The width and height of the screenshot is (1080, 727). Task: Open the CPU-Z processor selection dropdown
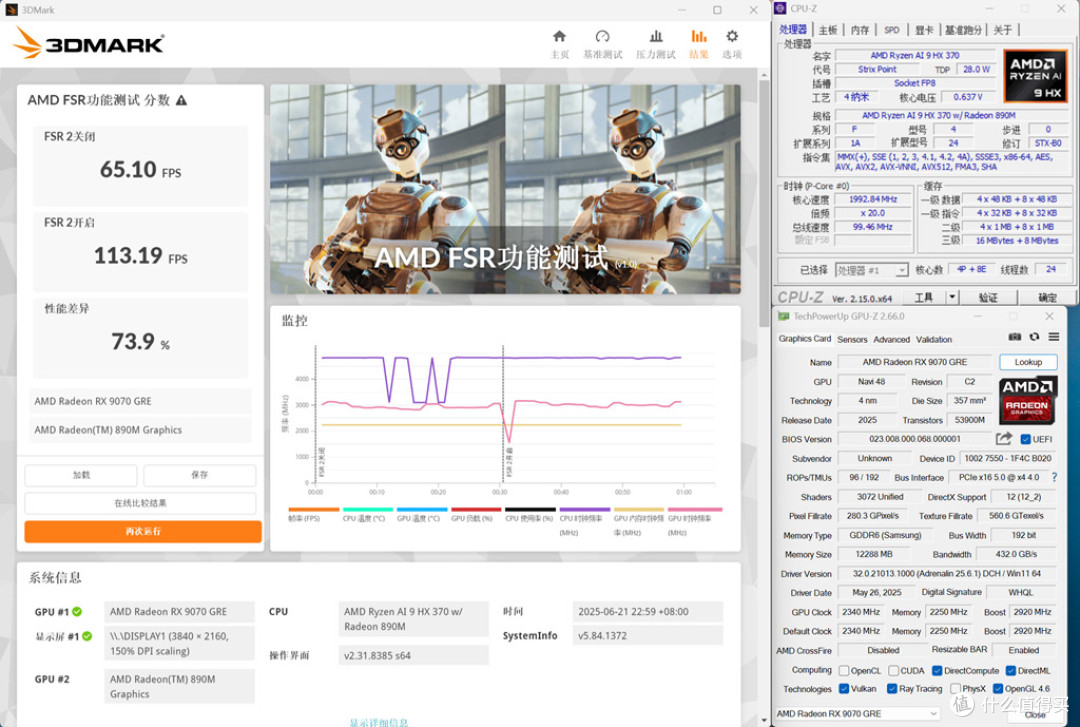pyautogui.click(x=872, y=270)
